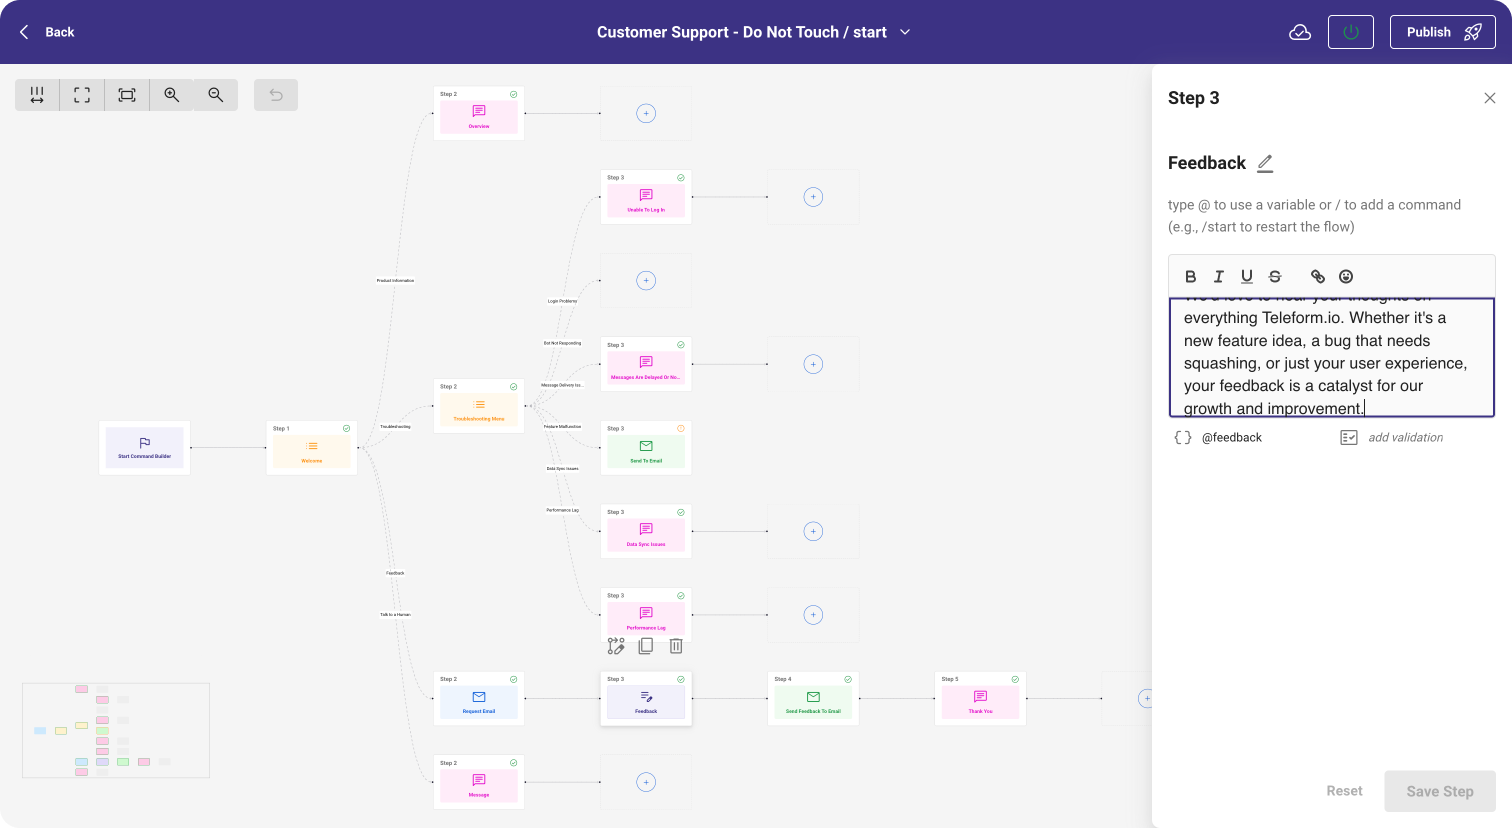Select the Overview message node
This screenshot has height=828, width=1512.
point(479,113)
